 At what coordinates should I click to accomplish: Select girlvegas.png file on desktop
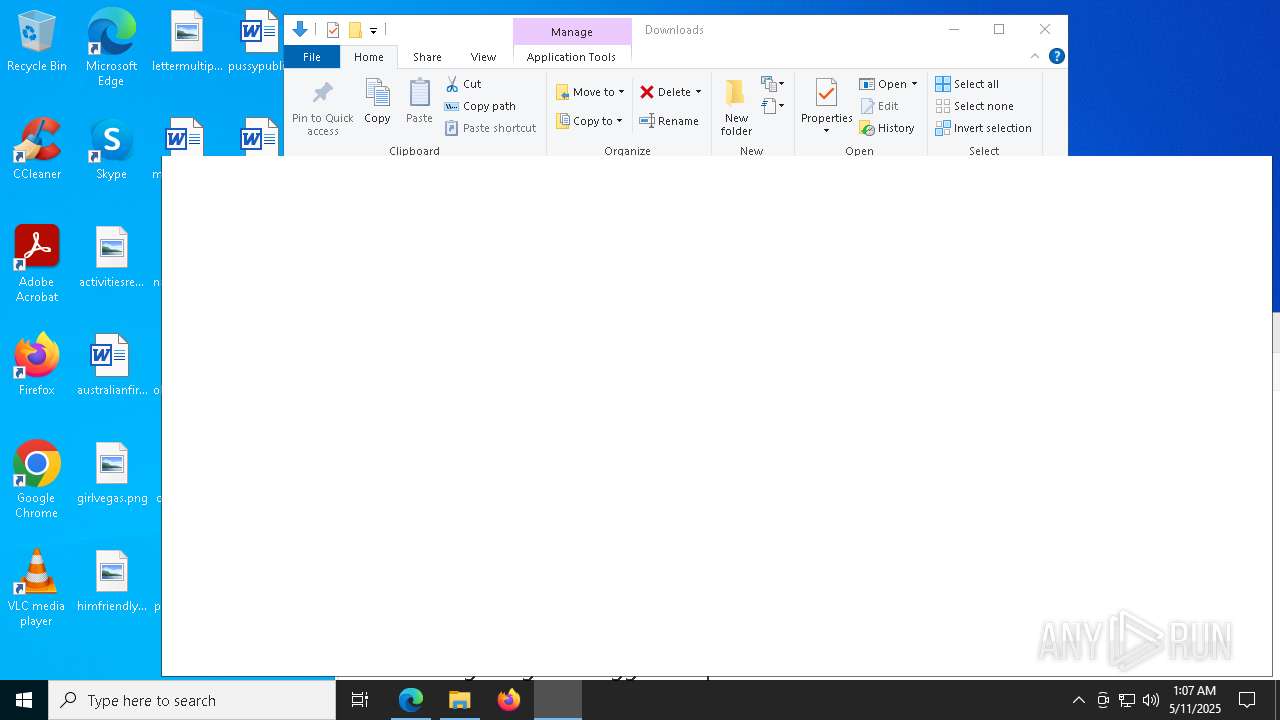coord(111,473)
